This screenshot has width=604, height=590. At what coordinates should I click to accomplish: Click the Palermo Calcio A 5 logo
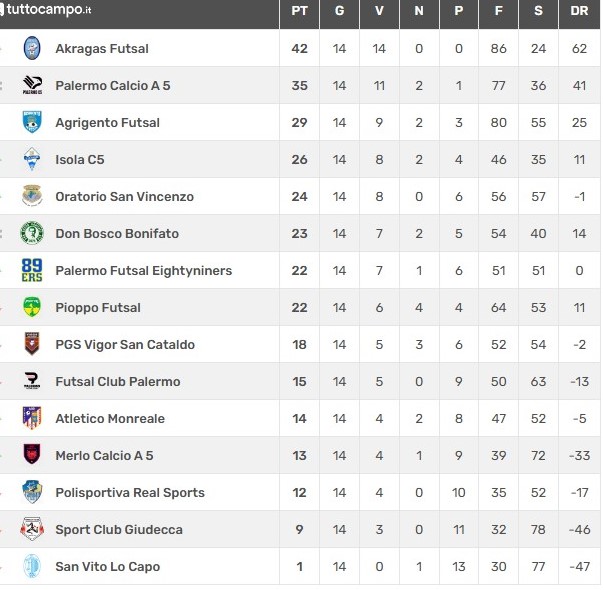32,85
